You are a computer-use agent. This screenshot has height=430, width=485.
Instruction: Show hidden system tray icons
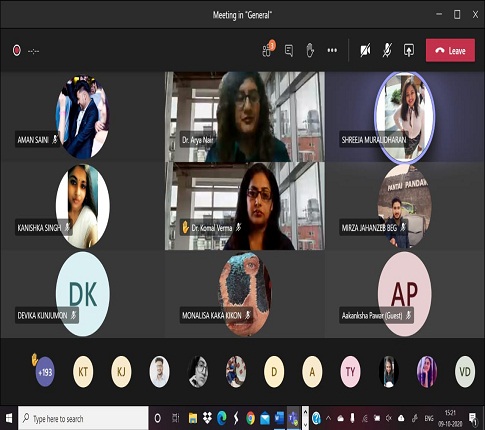328,418
